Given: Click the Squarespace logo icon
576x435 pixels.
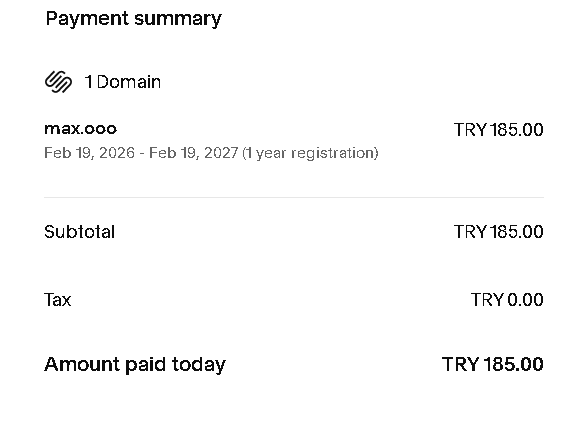Looking at the screenshot, I should click(x=58, y=82).
